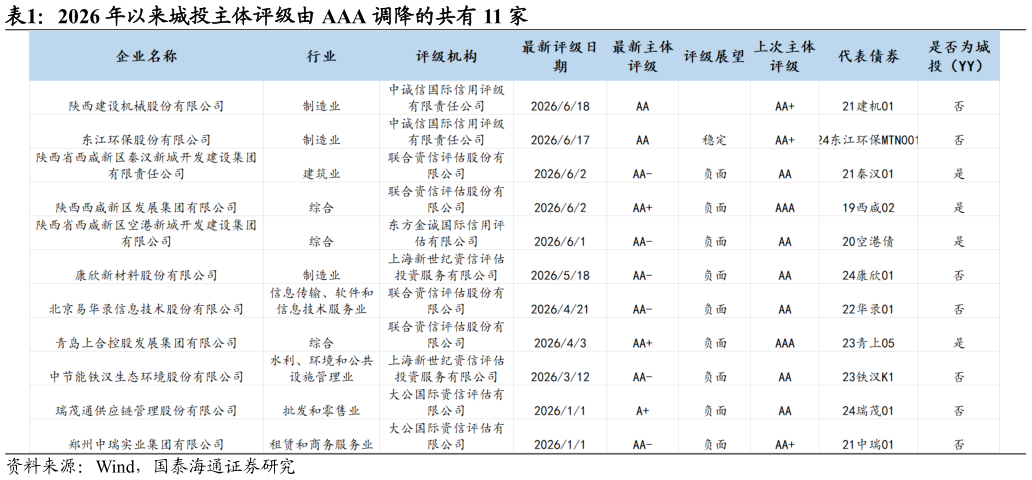This screenshot has height=480, width=1032.
Task: Select company name '青岛上合控股发展集团有限公司'
Action: click(146, 343)
